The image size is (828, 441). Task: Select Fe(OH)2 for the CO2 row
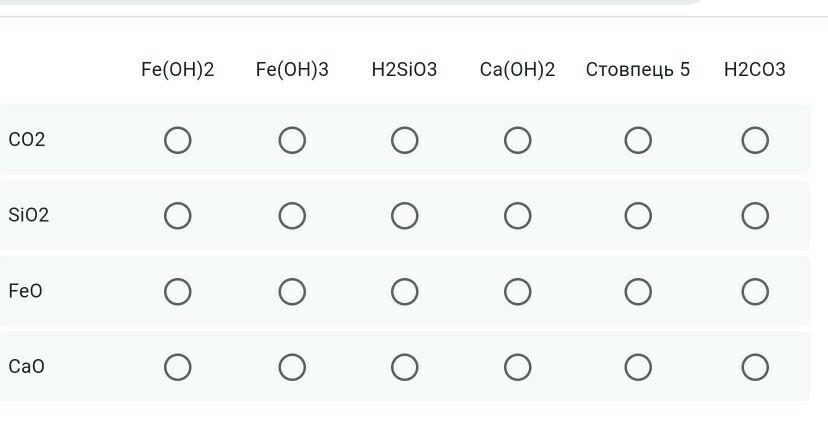pos(177,140)
